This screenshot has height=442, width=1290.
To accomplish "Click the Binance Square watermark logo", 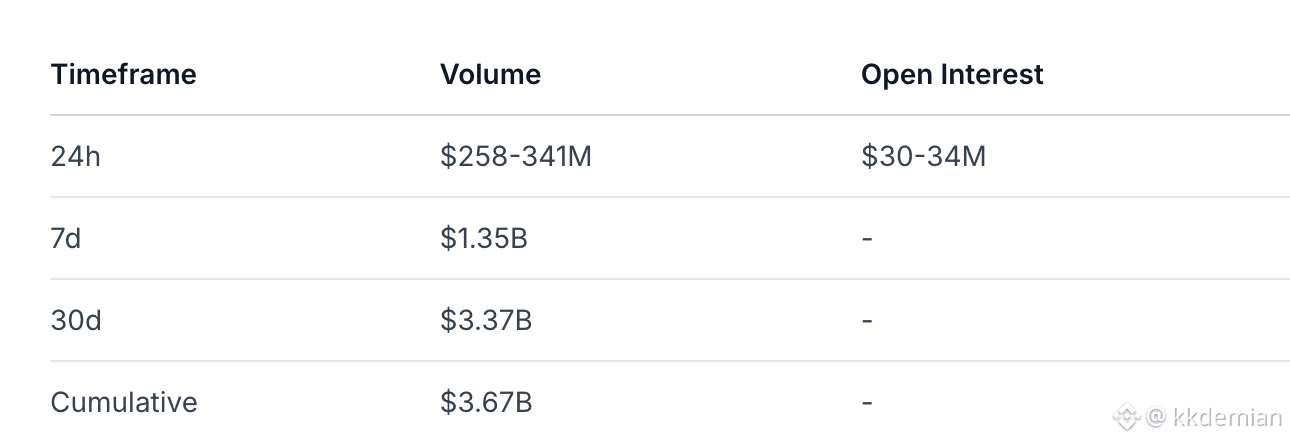I will [1128, 416].
